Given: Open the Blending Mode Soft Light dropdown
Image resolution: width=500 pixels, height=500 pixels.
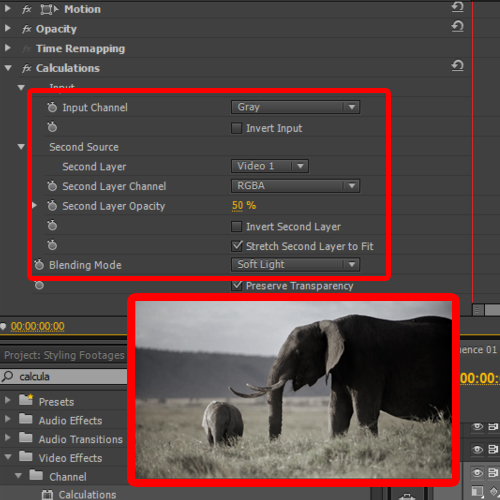Looking at the screenshot, I should click(x=295, y=265).
